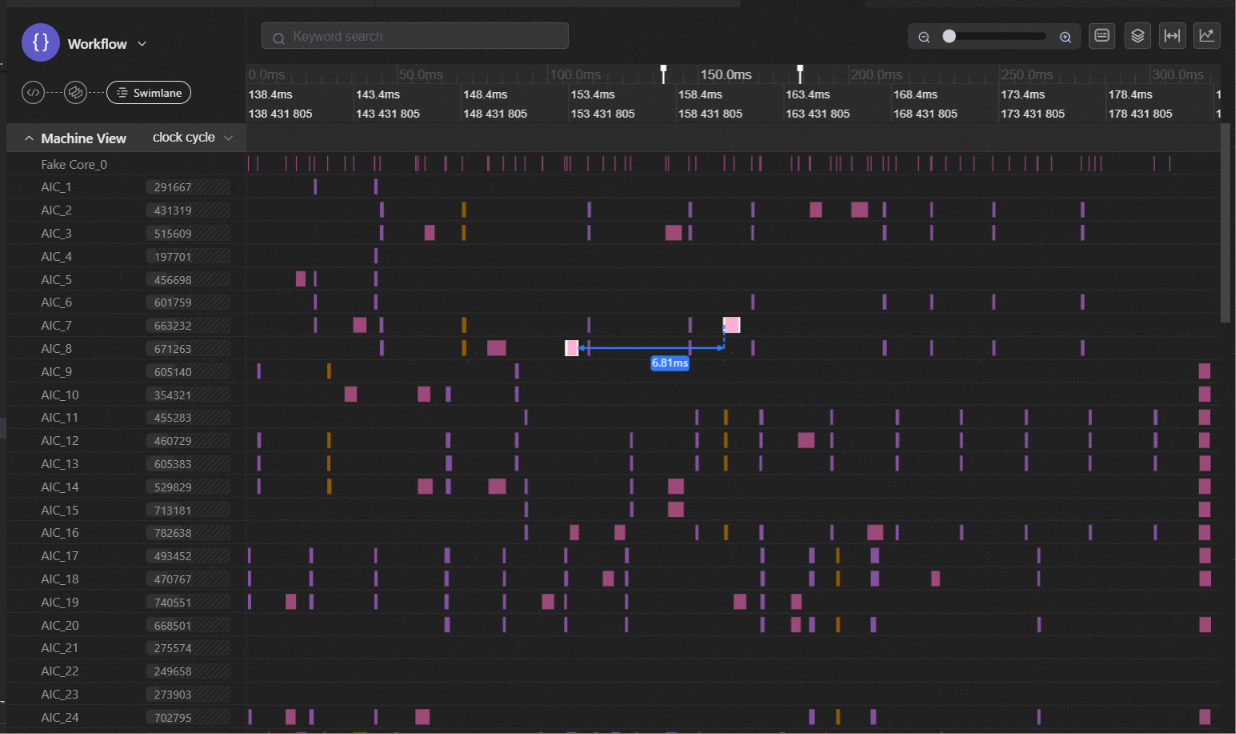Click the caption panel icon in toolbar
Viewport: 1236px width, 734px height.
pyautogui.click(x=1102, y=36)
